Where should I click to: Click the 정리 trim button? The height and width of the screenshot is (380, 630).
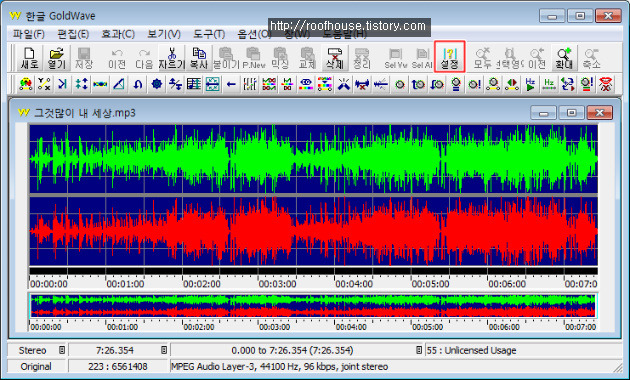coord(361,58)
